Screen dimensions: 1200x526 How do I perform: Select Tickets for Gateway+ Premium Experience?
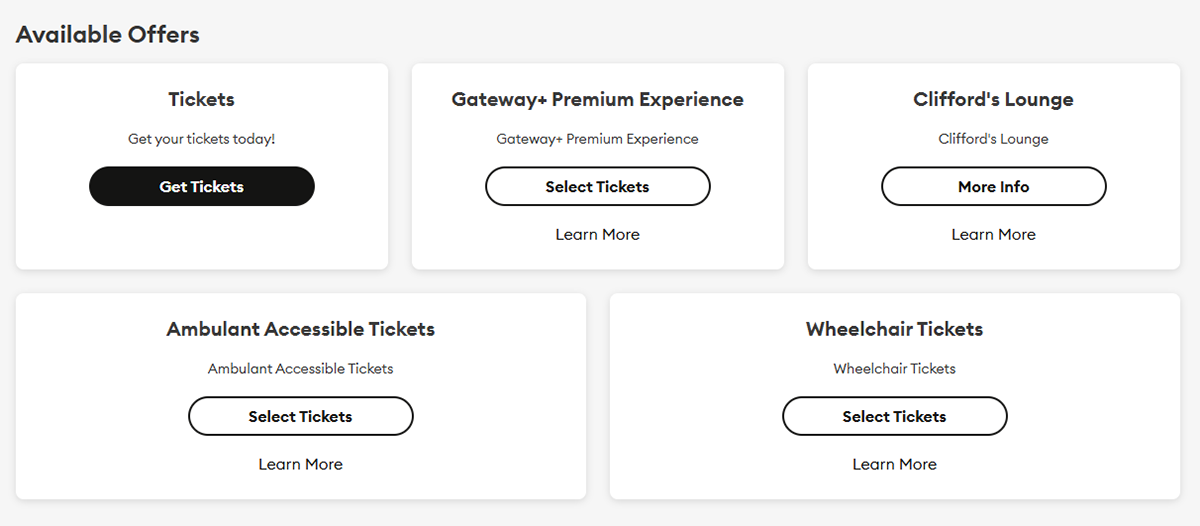click(x=597, y=187)
